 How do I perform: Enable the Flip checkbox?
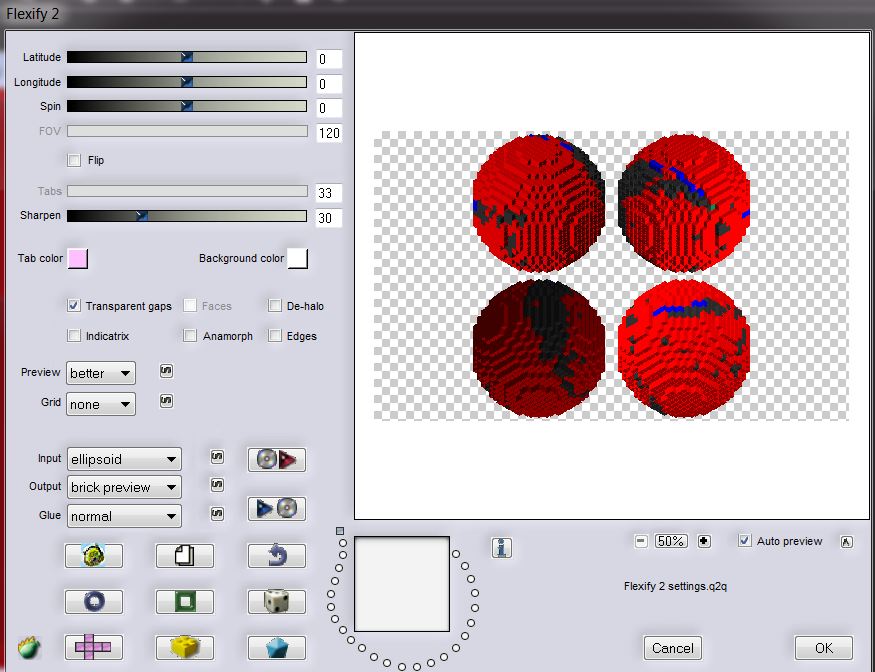tap(74, 160)
